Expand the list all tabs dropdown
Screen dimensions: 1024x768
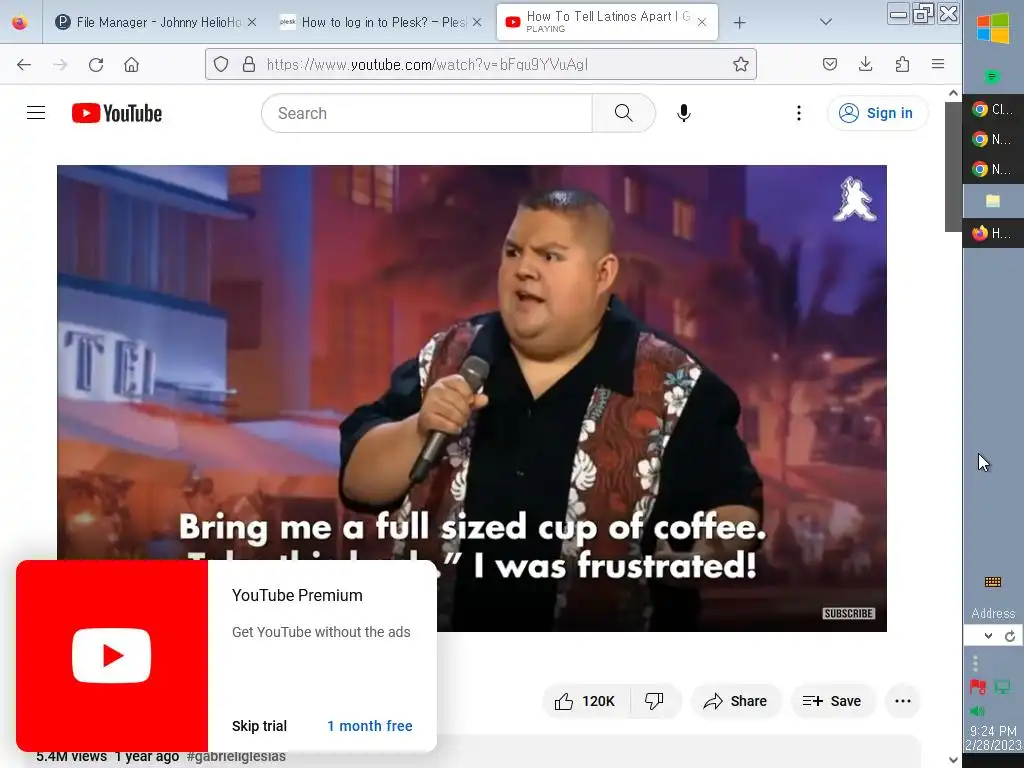tap(825, 22)
